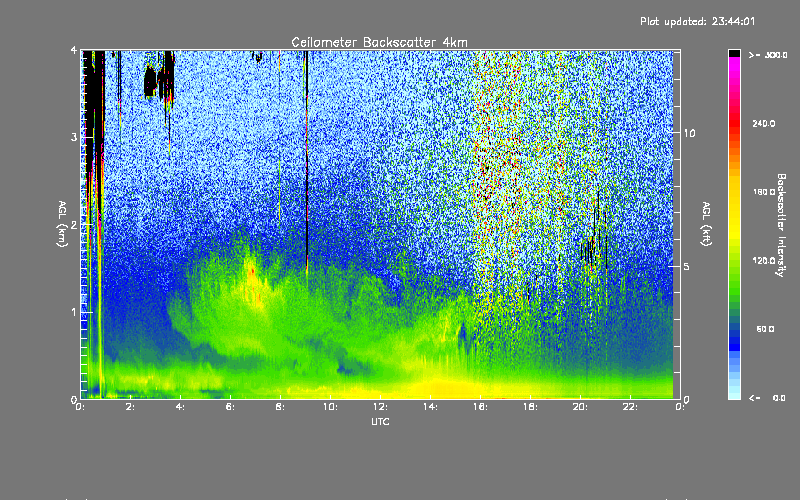The width and height of the screenshot is (800, 500).
Task: Click the "120.0" colorbar value
Action: point(764,261)
